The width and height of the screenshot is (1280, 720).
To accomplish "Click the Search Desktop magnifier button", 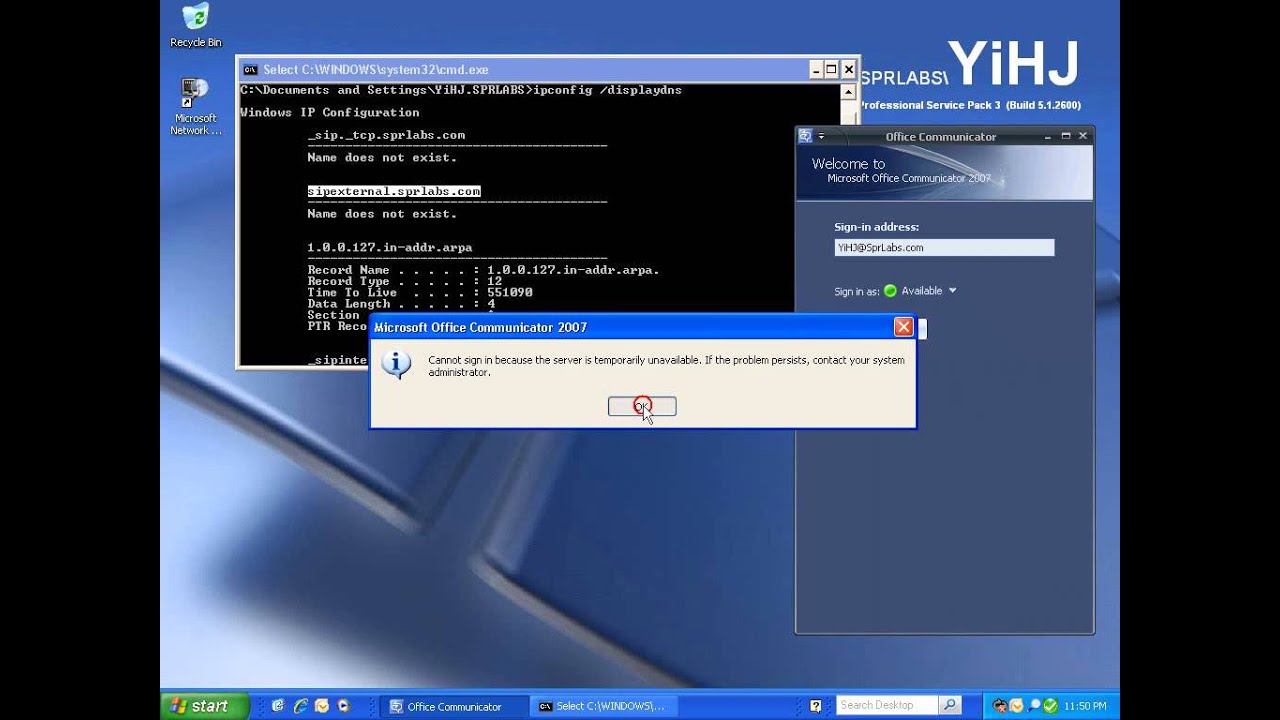I will (950, 705).
